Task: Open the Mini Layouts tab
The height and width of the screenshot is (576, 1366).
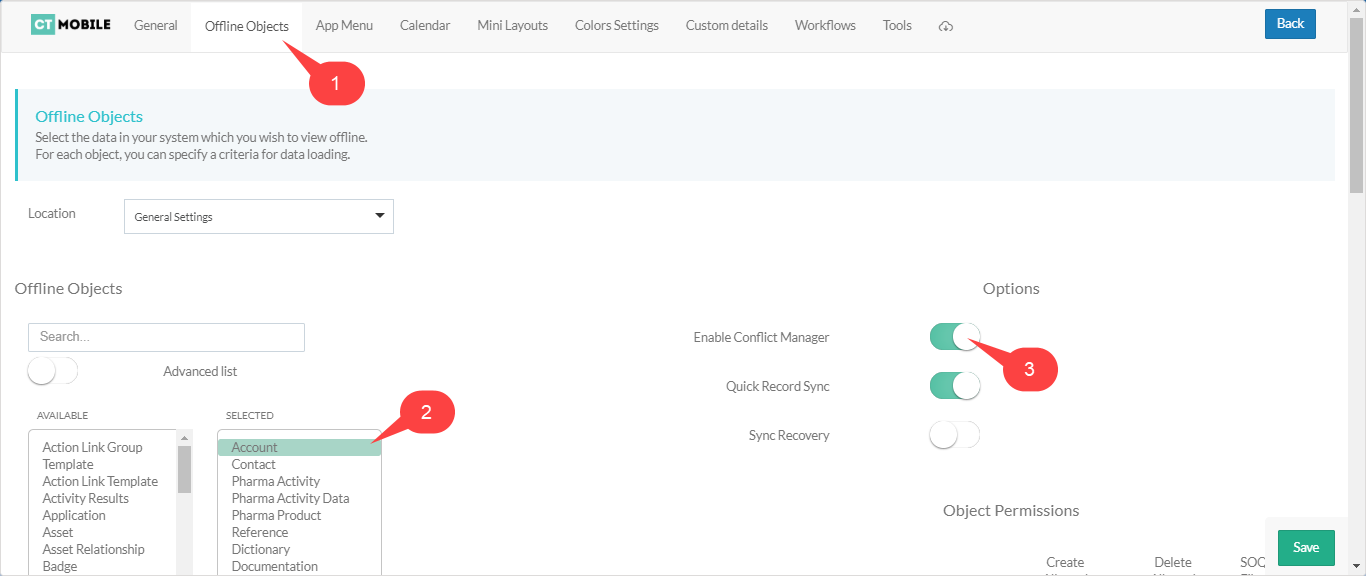Action: point(512,25)
